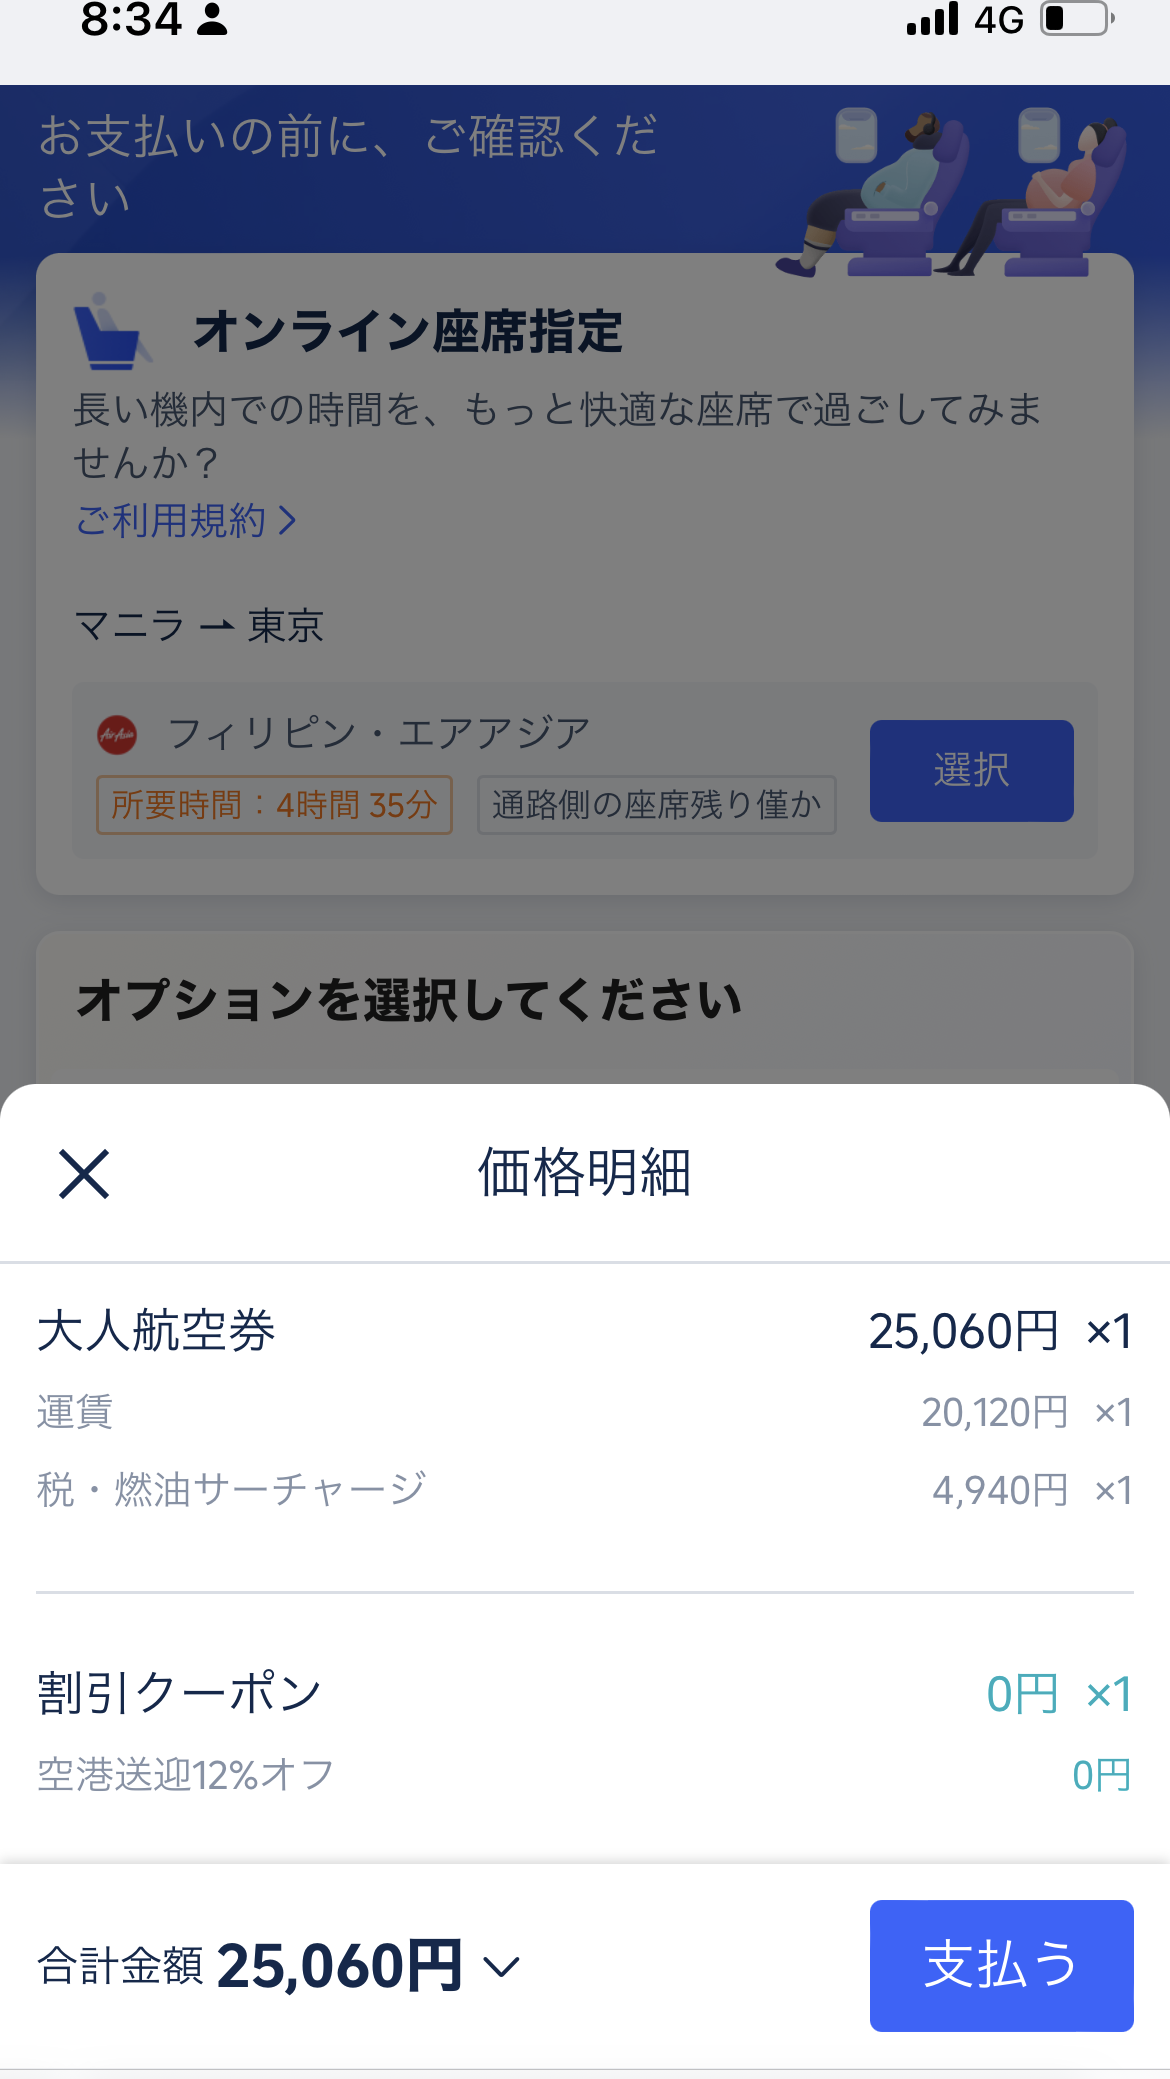The width and height of the screenshot is (1170, 2079).
Task: Tap the 空港送迎12%オフ coupon line
Action: [186, 1775]
